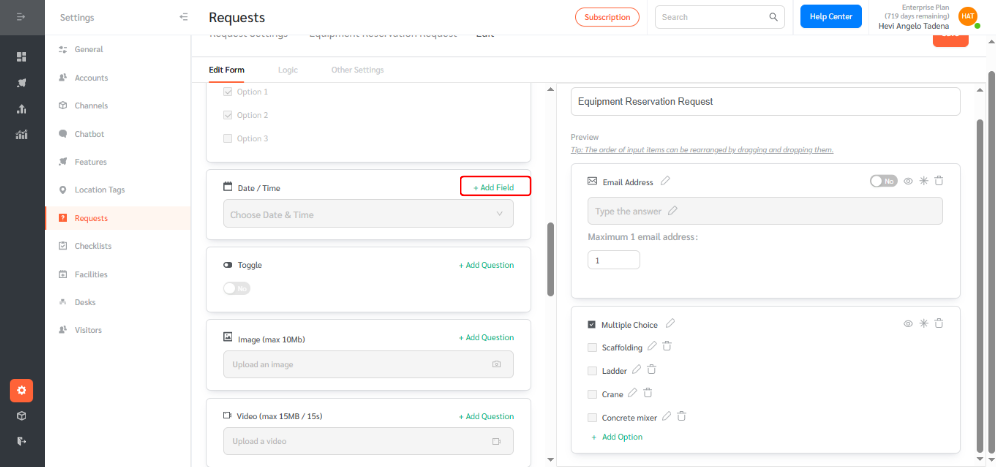This screenshot has width=996, height=467.
Task: Toggle the Email Address No switch
Action: 884,181
